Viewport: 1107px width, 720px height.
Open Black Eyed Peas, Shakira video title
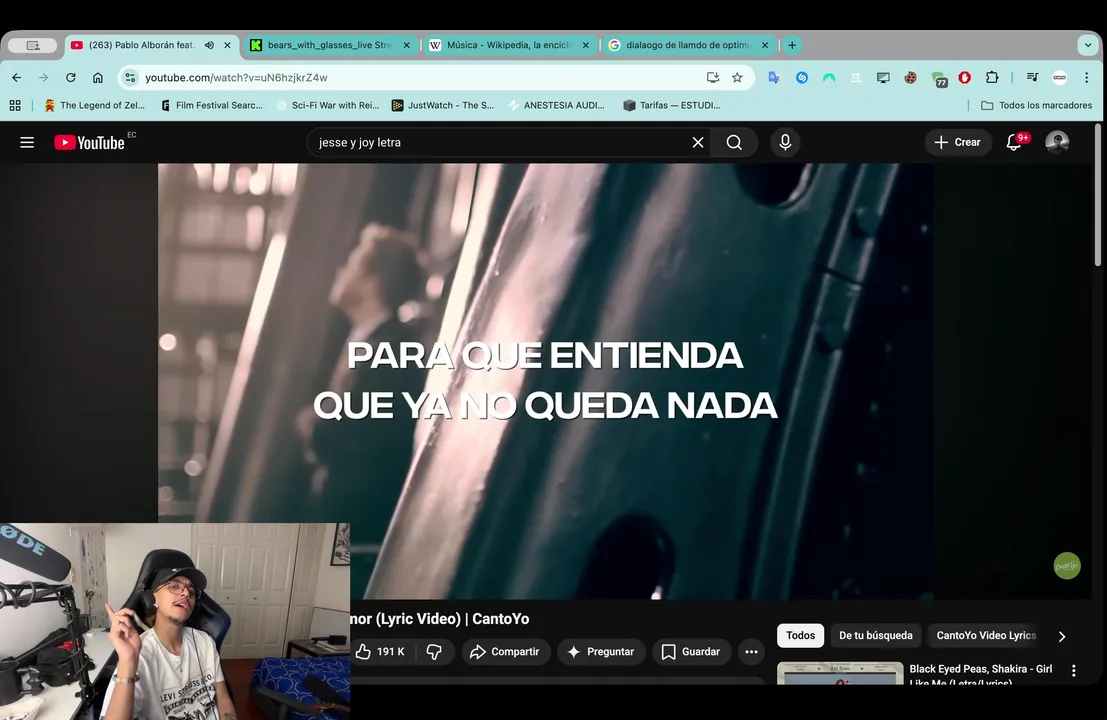tap(981, 675)
